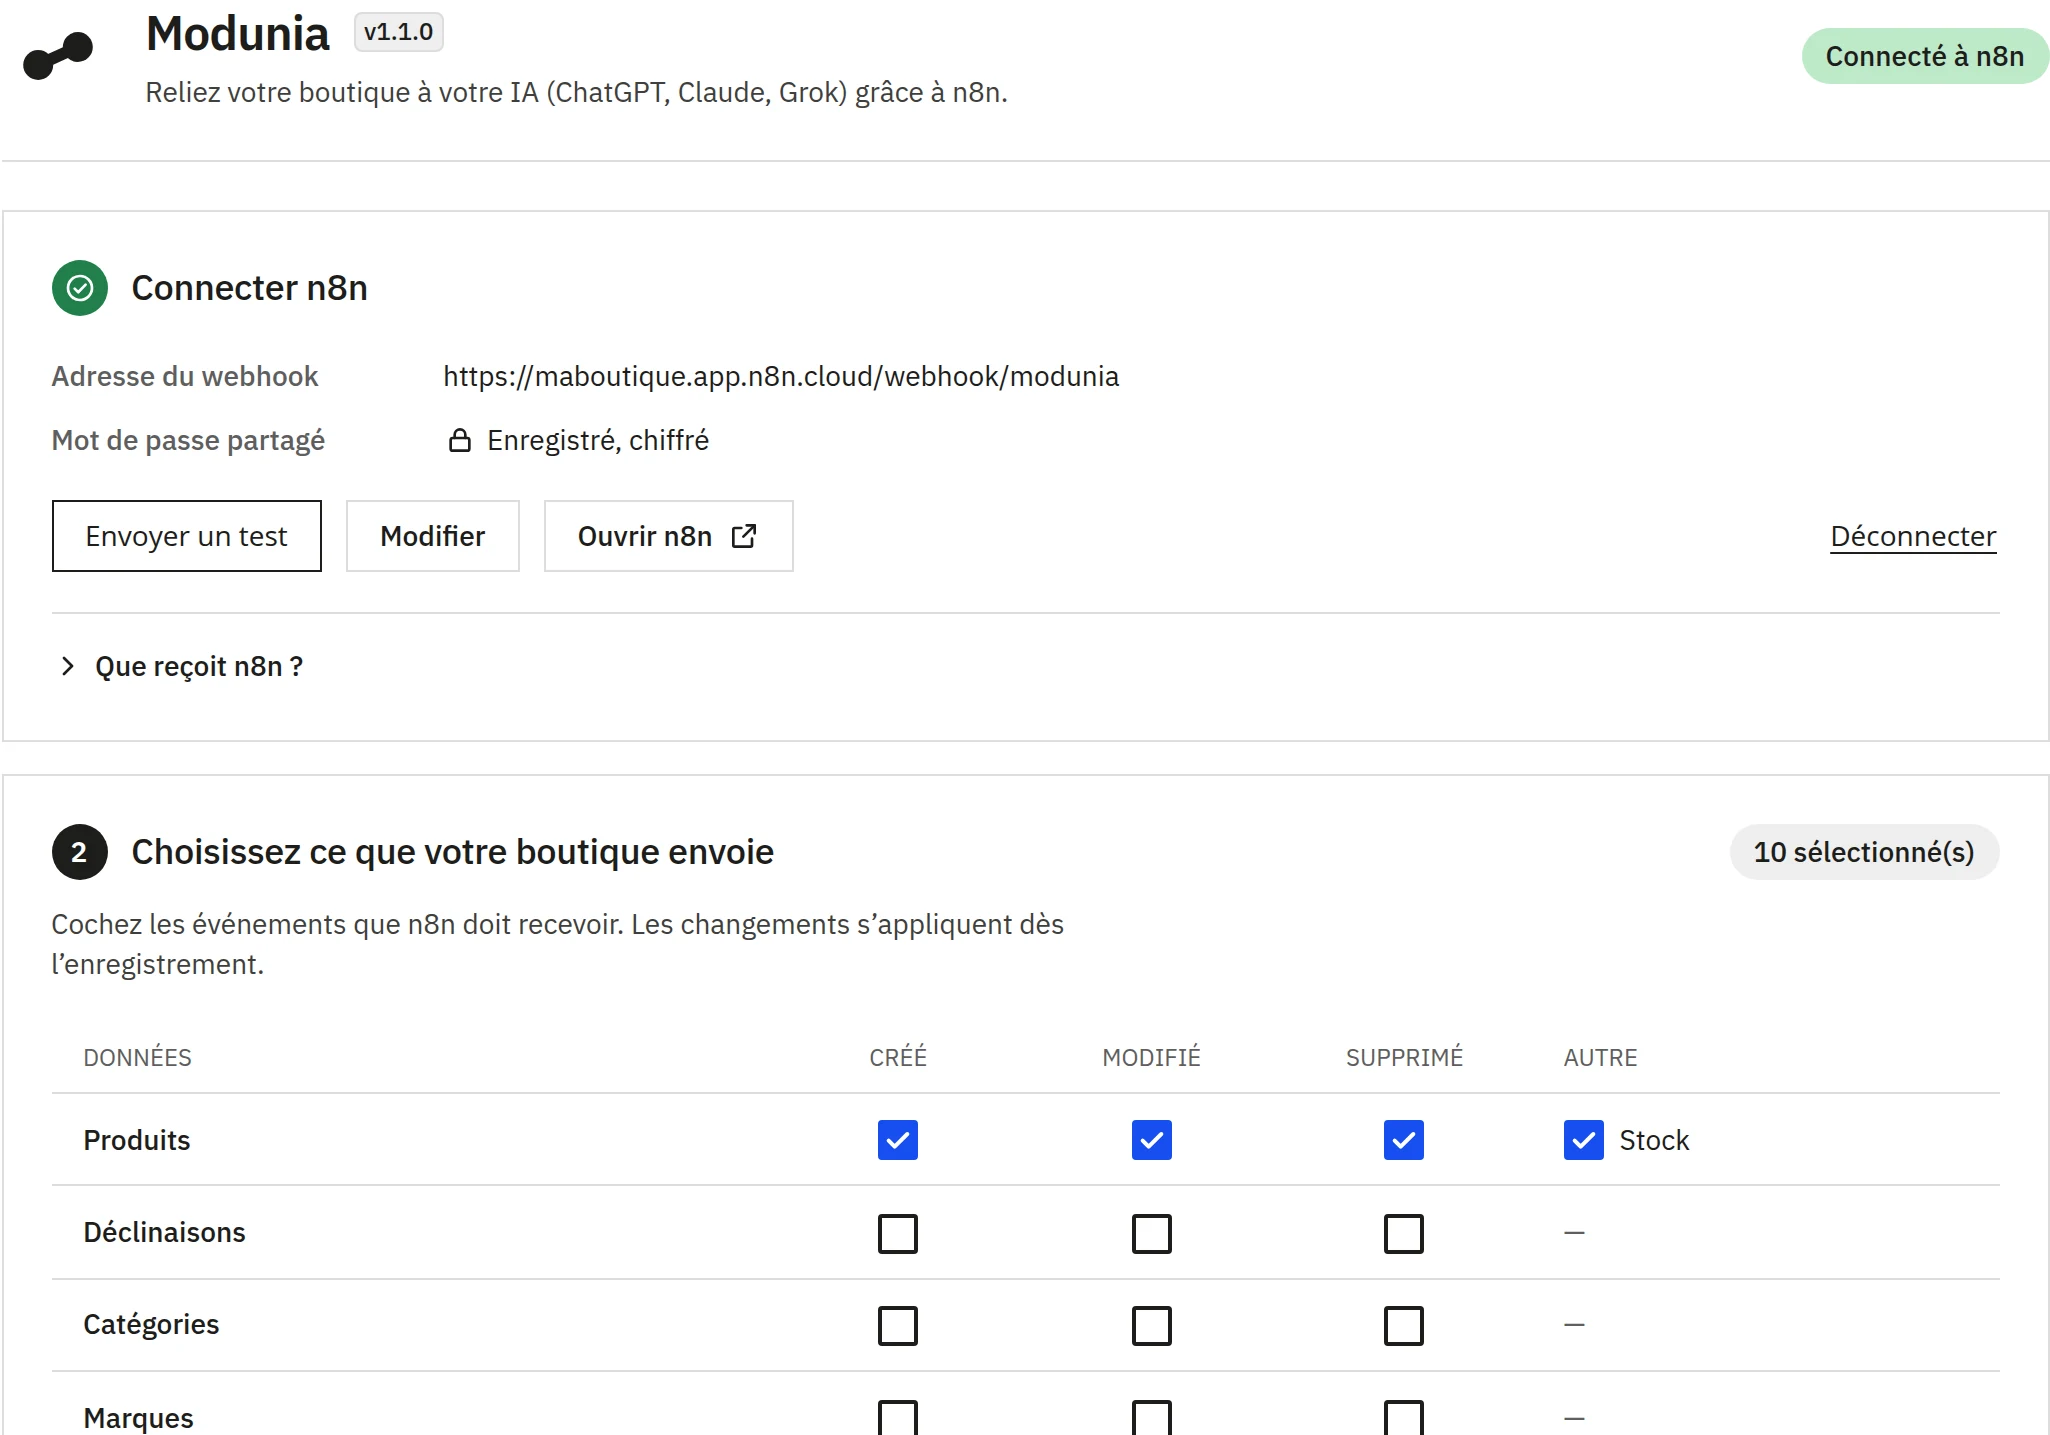Screen dimensions: 2050x1435
Task: Send a test with 'Envoyer un test'
Action: coord(187,536)
